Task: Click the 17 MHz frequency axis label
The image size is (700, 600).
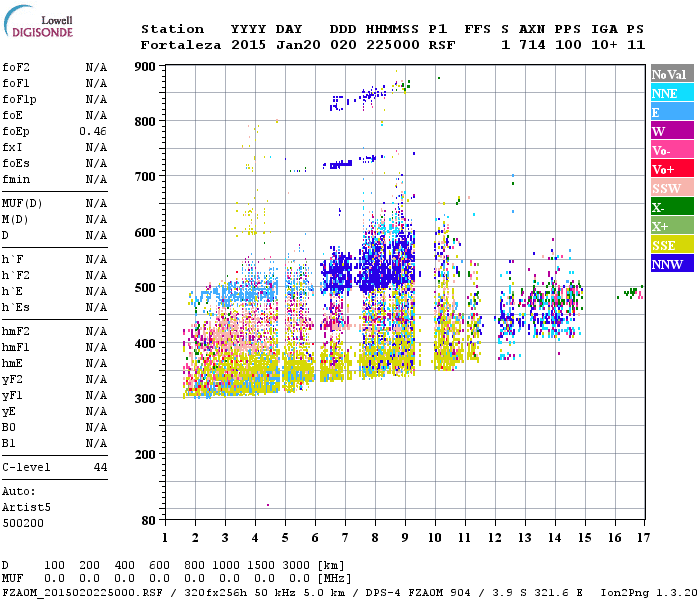Action: point(643,538)
